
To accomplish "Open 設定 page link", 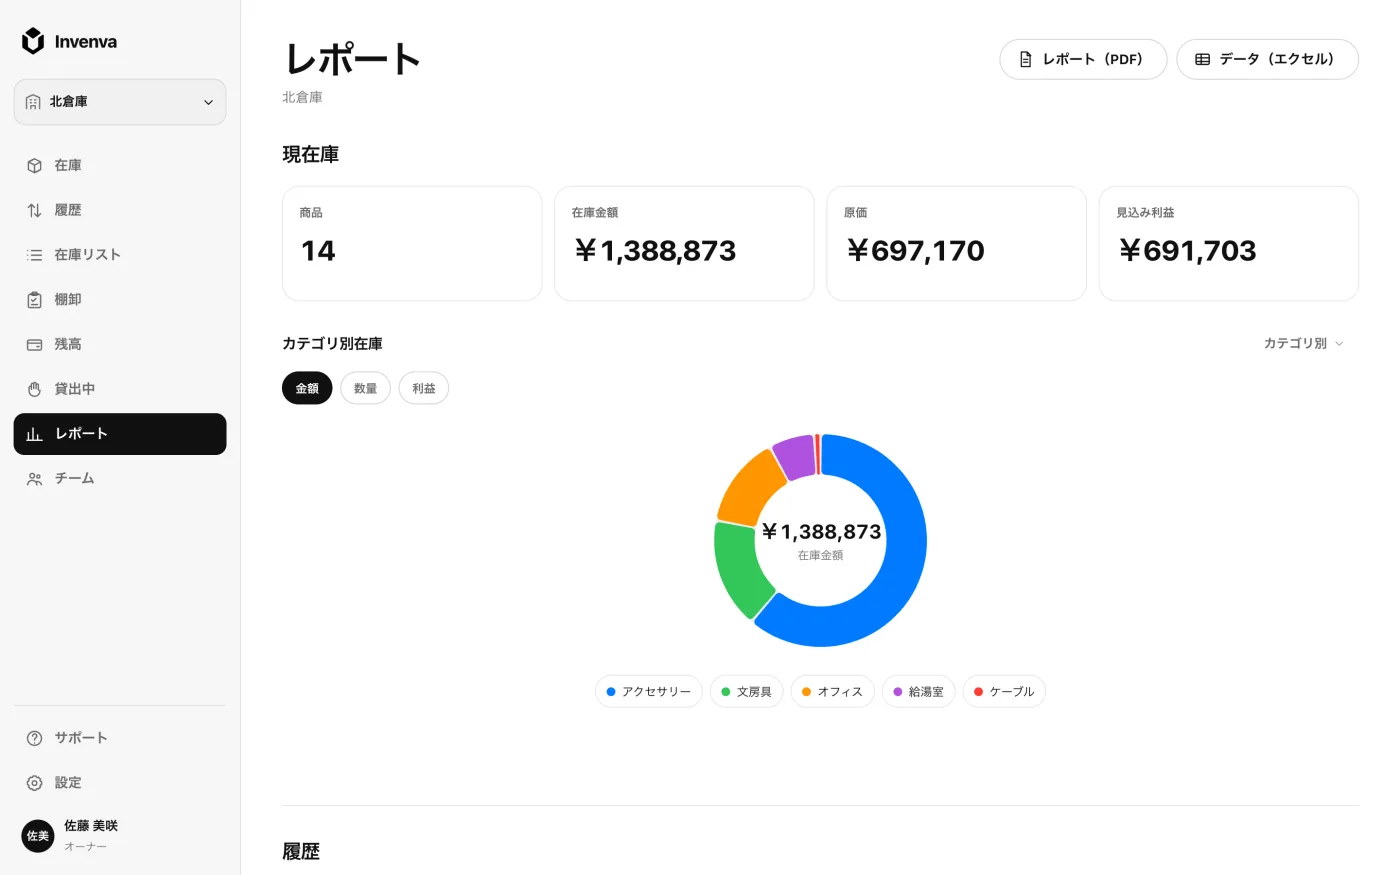I will pyautogui.click(x=120, y=783).
